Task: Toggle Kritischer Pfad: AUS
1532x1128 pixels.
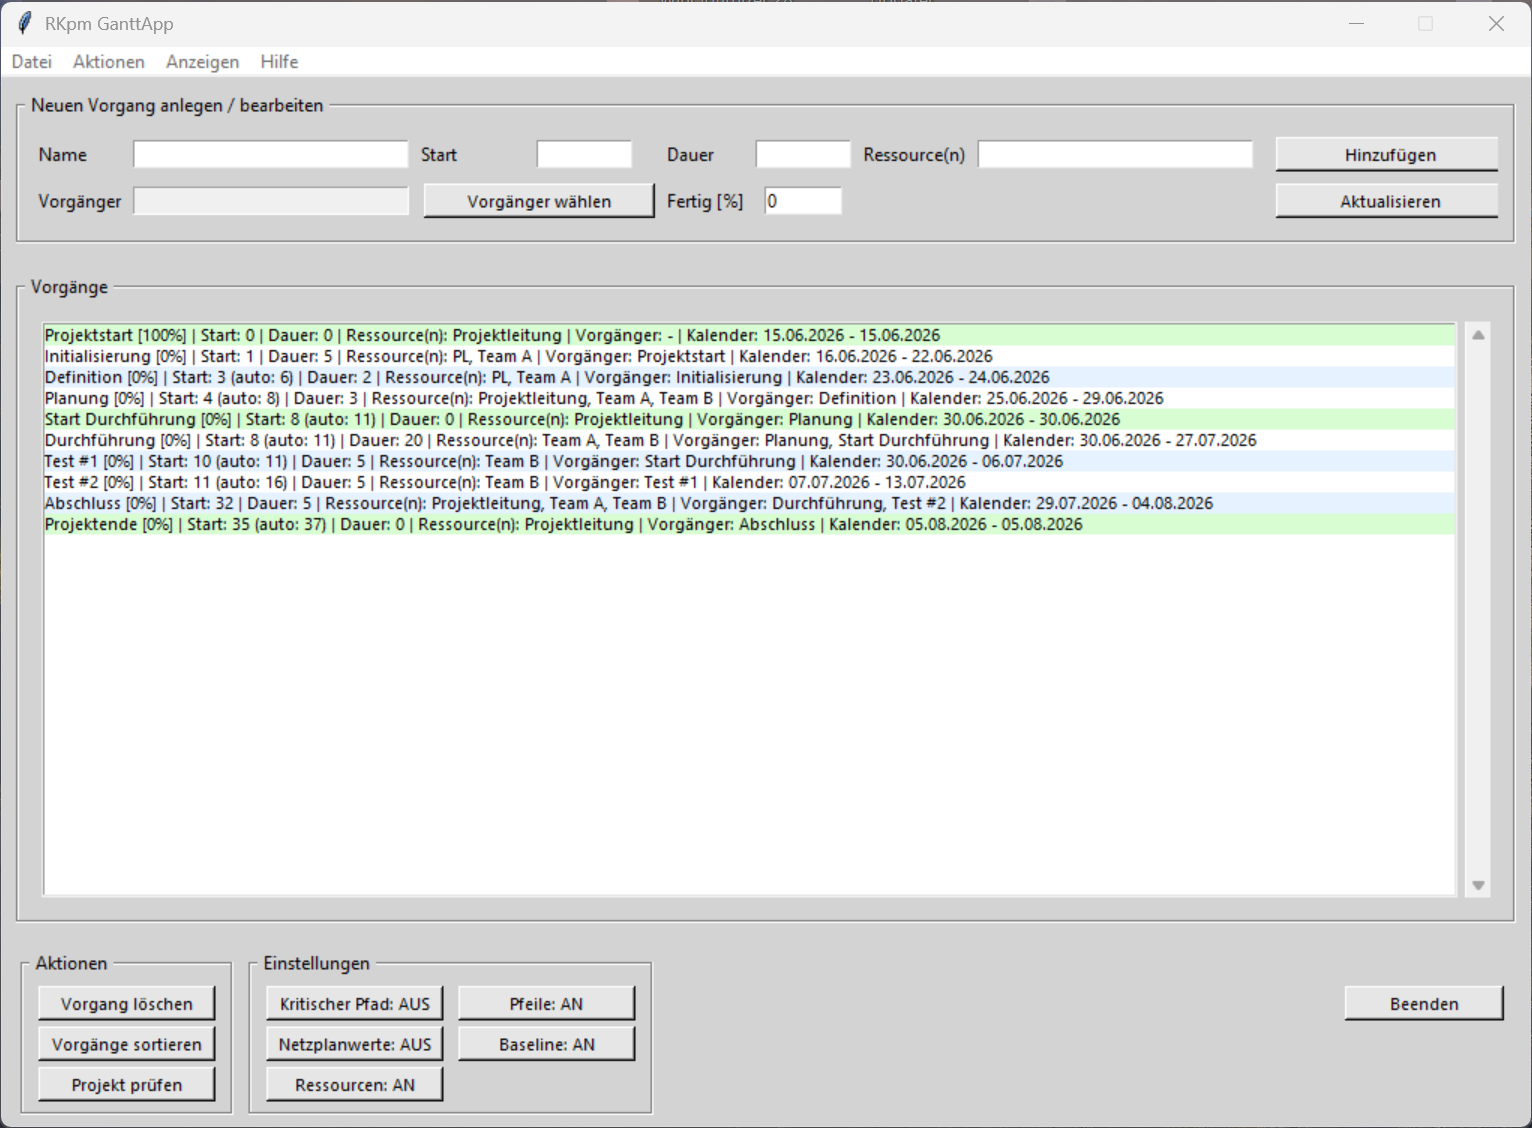Action: 355,1004
